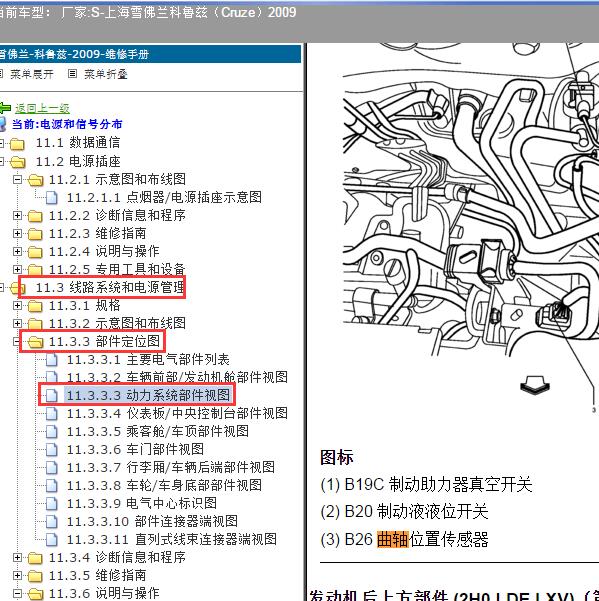Expand the 11.2.2 诊断信息和程序 node
Screen dimensions: 599x601
[x=17, y=215]
